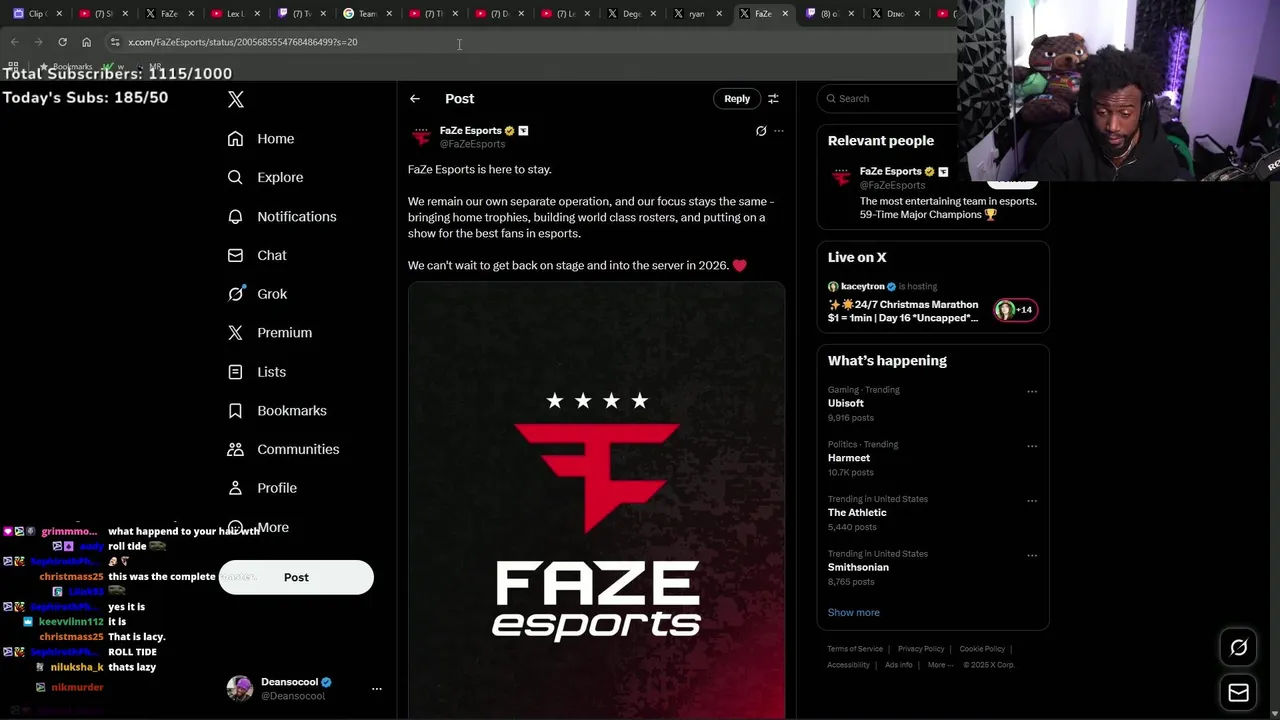Click the Reply button
The height and width of the screenshot is (720, 1280).
click(x=737, y=99)
